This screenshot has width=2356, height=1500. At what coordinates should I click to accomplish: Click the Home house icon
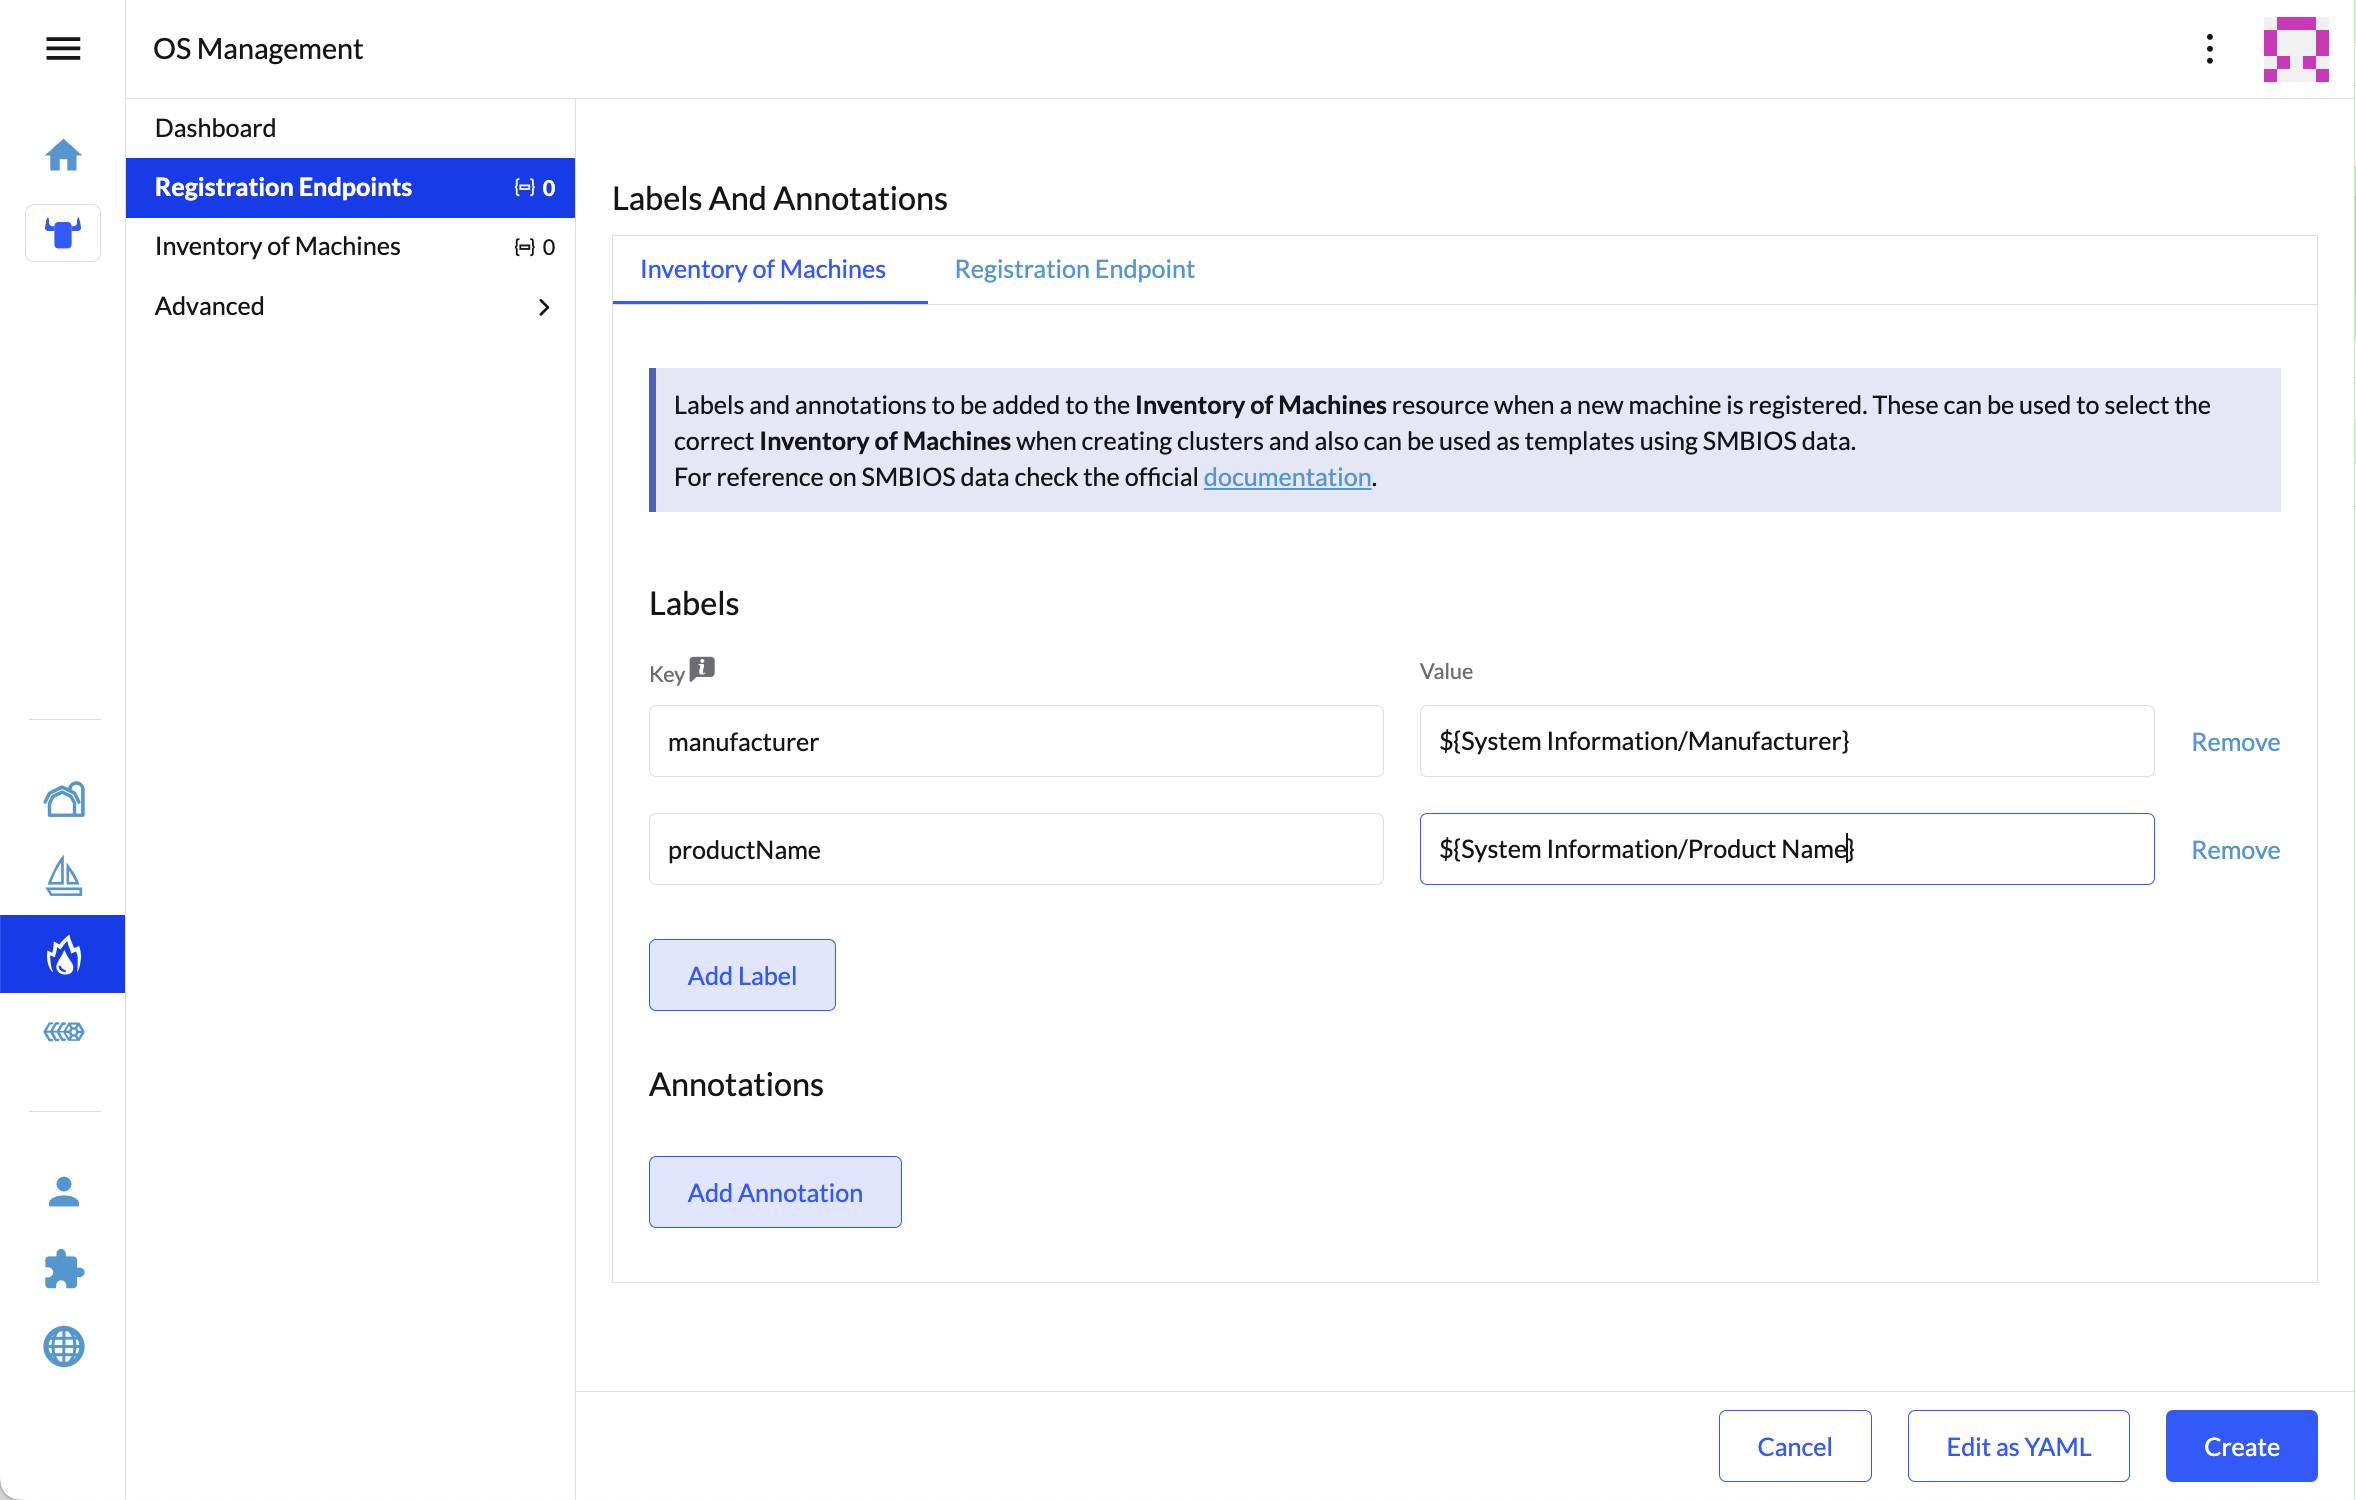[63, 155]
